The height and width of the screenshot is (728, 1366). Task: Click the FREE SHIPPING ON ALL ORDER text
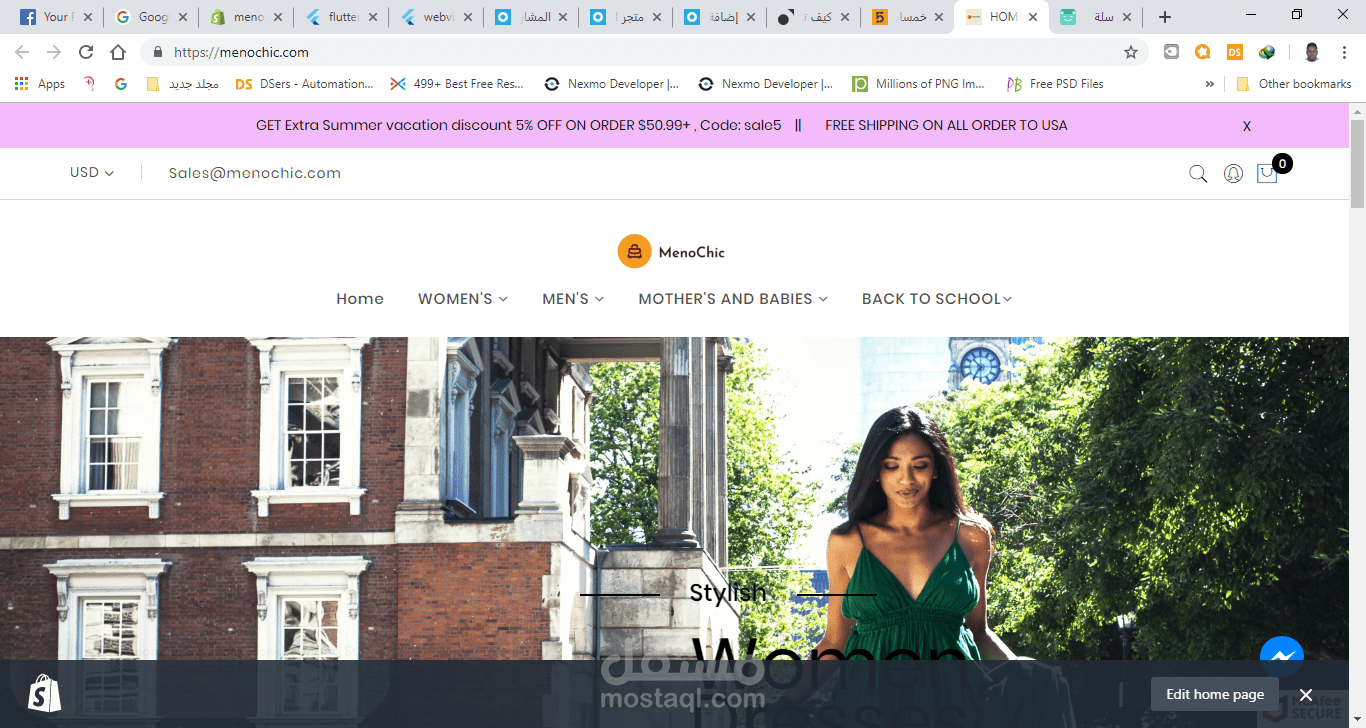(x=946, y=125)
